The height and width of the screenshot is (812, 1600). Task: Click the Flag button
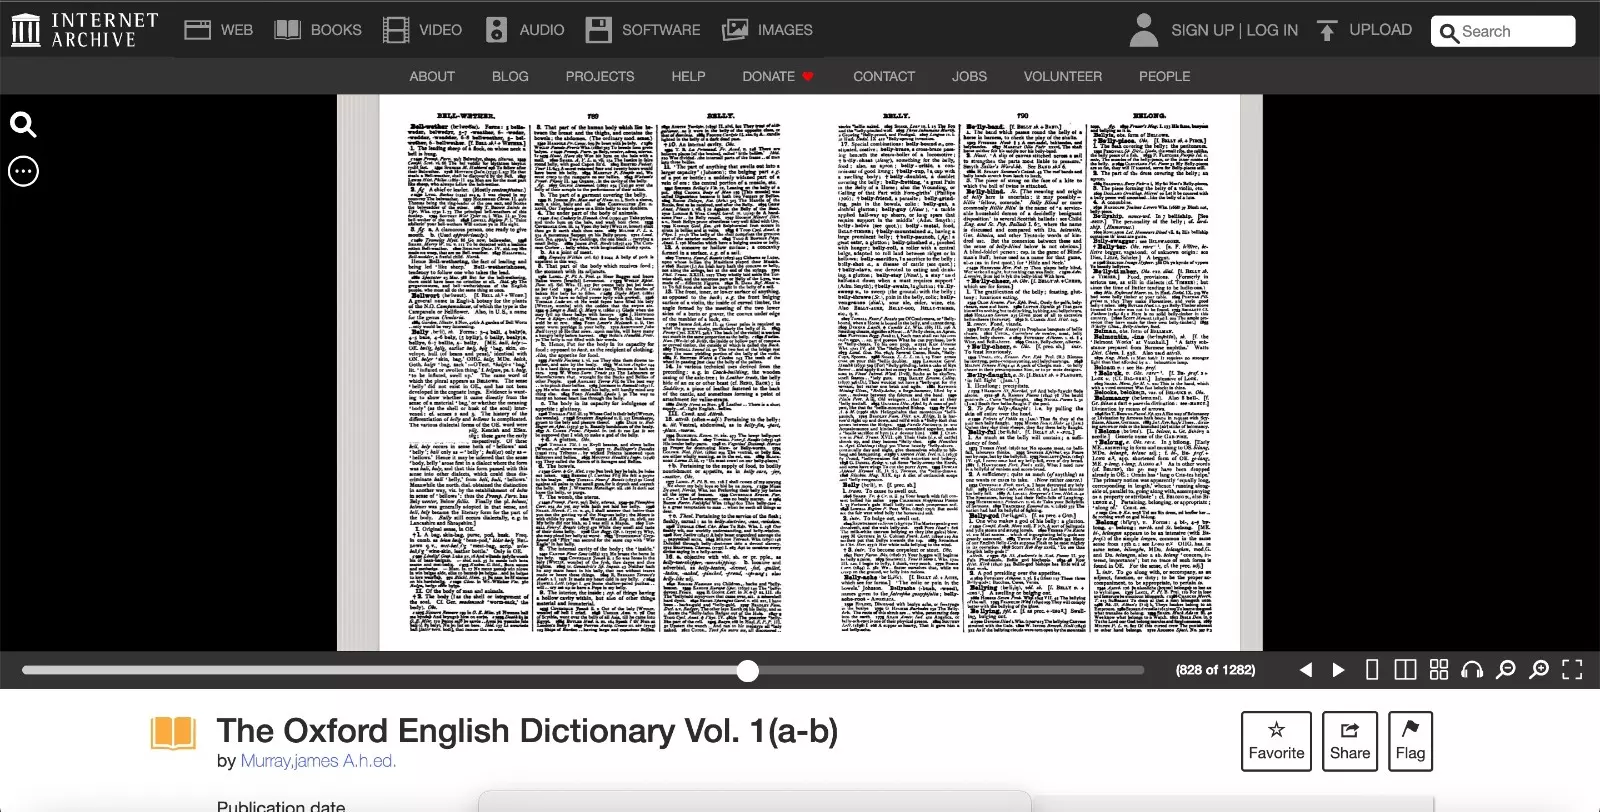[1410, 741]
